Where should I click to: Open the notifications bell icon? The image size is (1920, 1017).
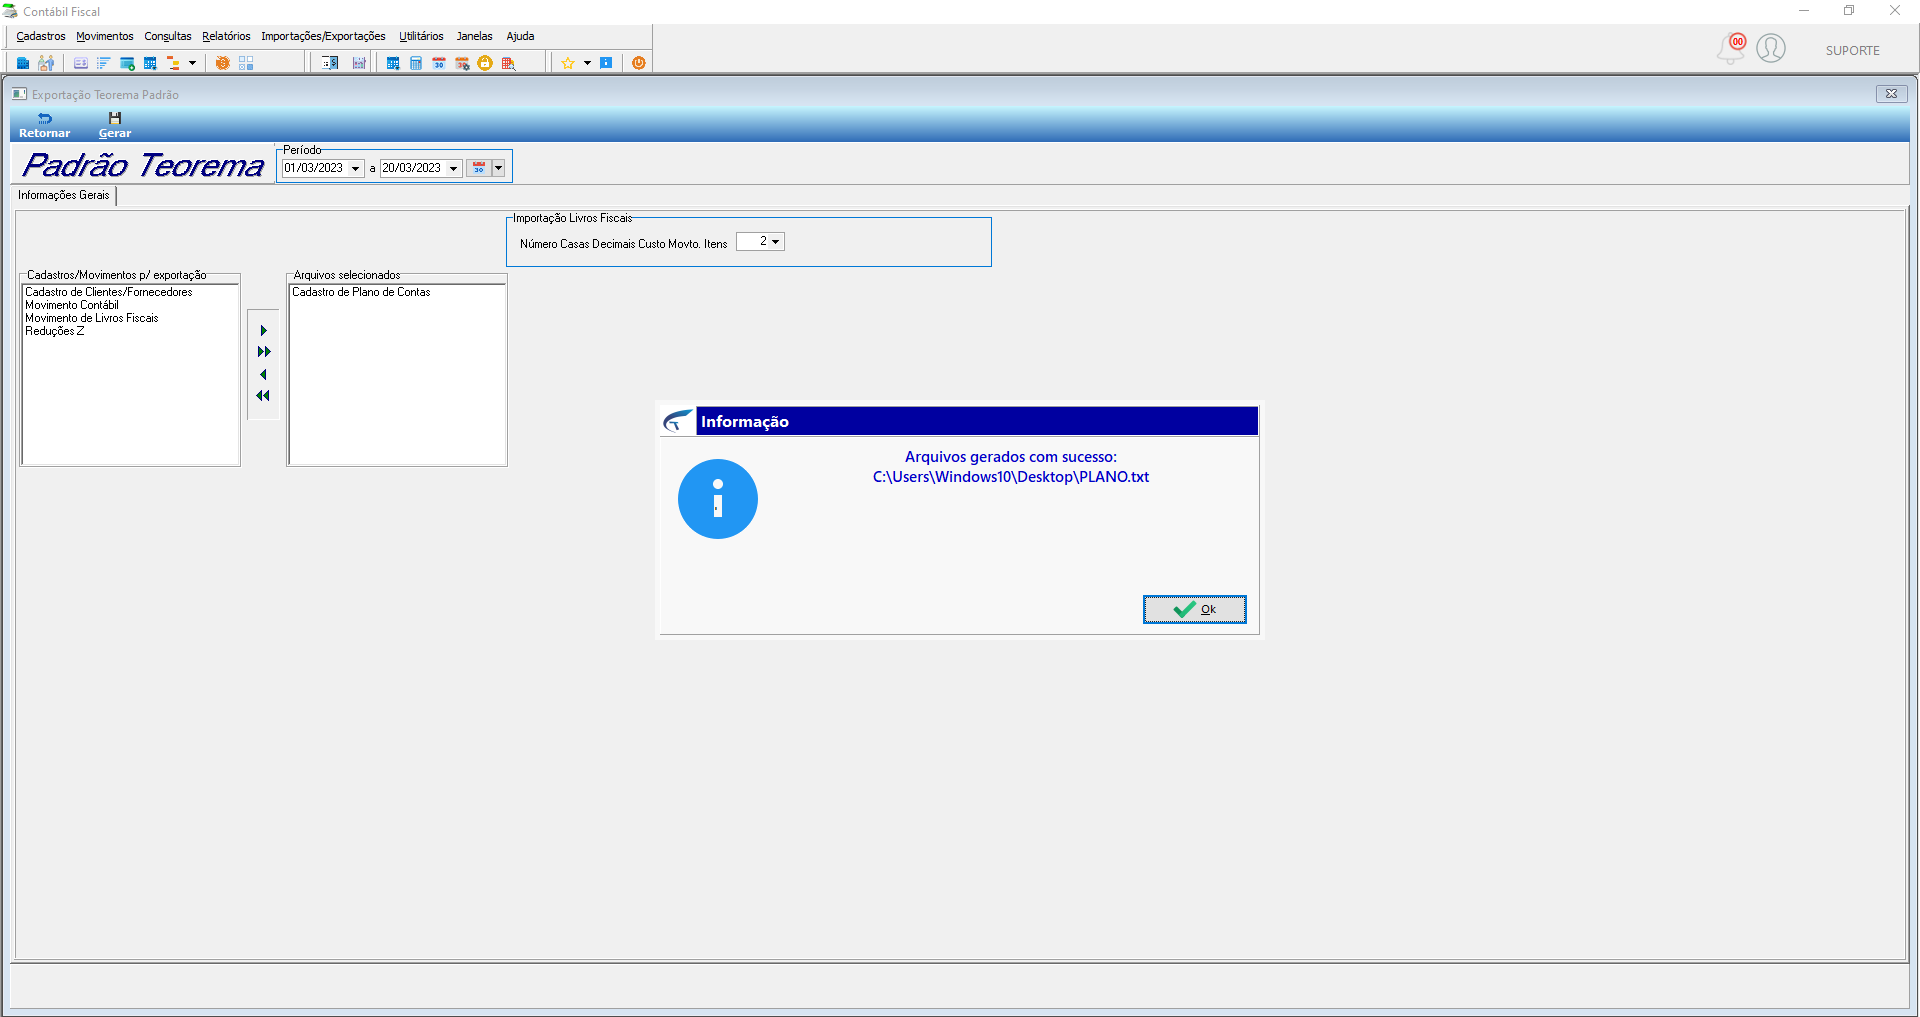click(x=1731, y=48)
